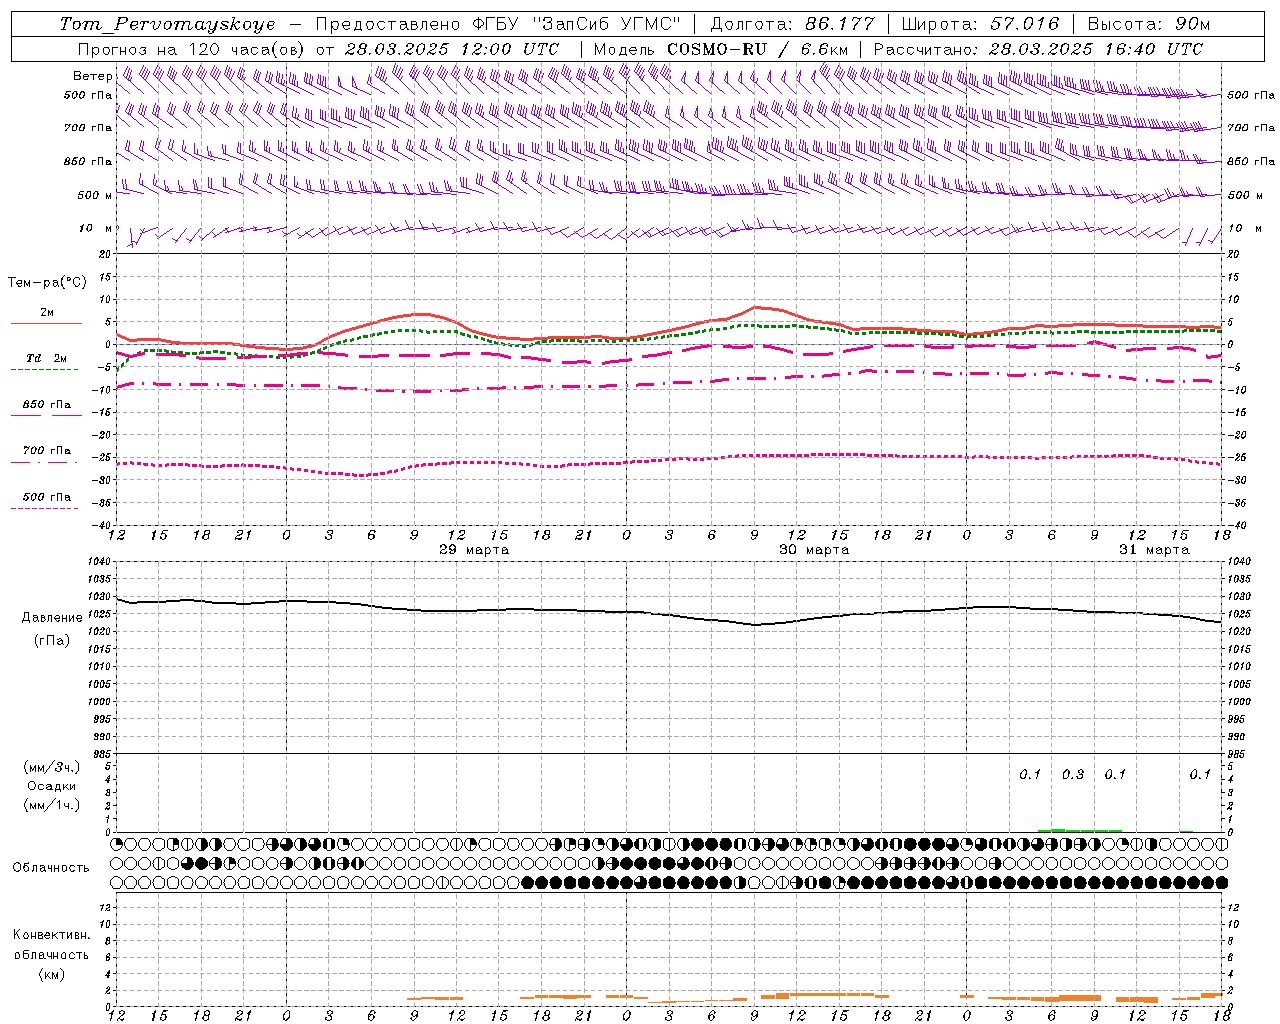1280x1024 pixels.
Task: Click the 850 гПа temperature legend entry
Action: (47, 404)
